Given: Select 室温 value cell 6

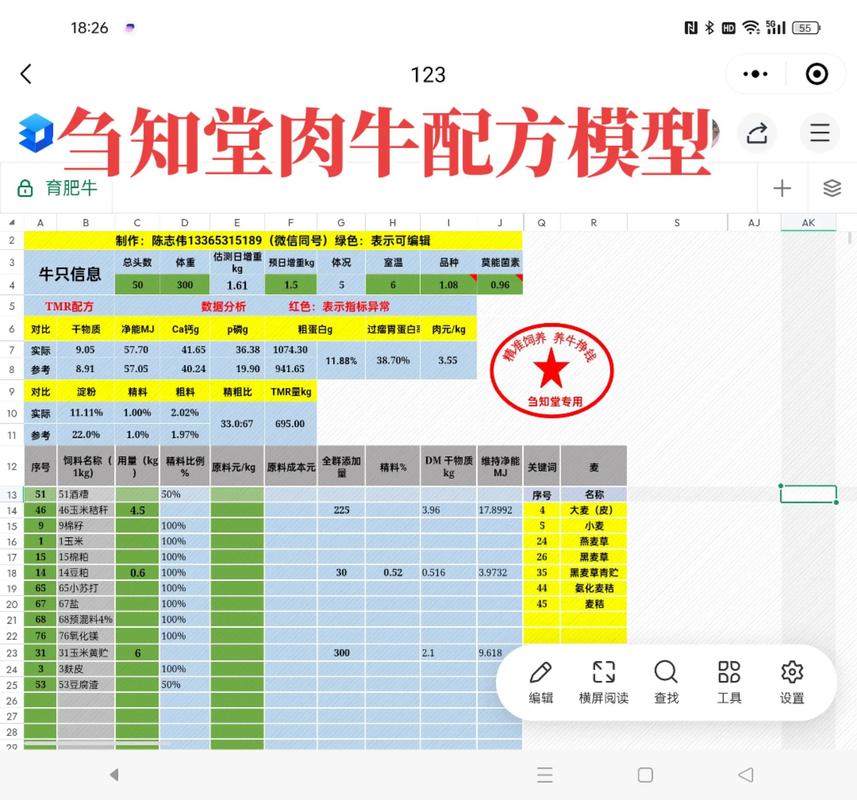Looking at the screenshot, I should [x=393, y=285].
